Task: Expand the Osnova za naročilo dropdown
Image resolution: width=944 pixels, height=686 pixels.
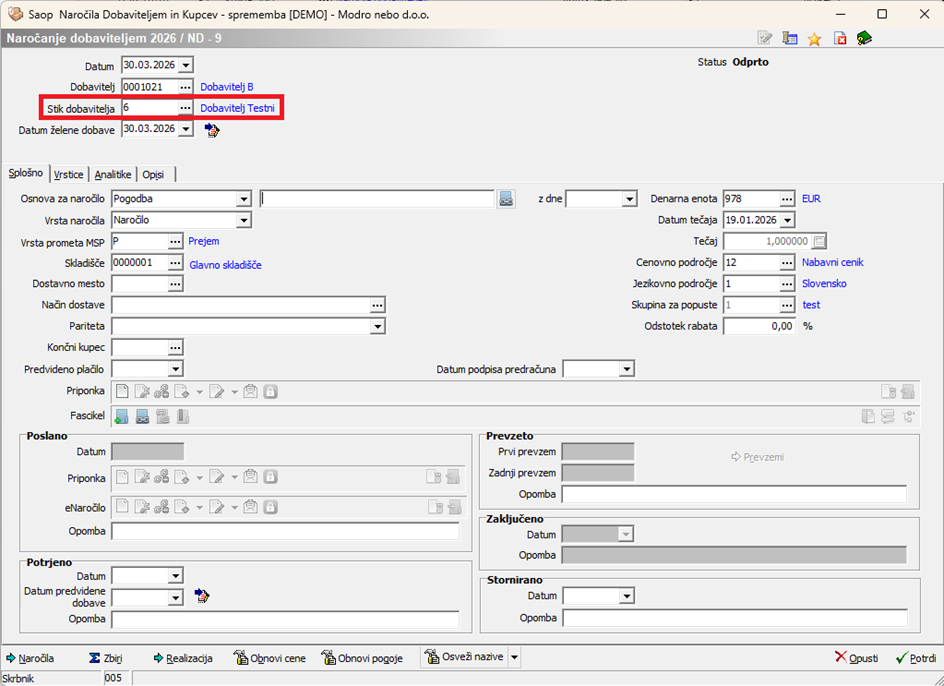Action: point(243,199)
